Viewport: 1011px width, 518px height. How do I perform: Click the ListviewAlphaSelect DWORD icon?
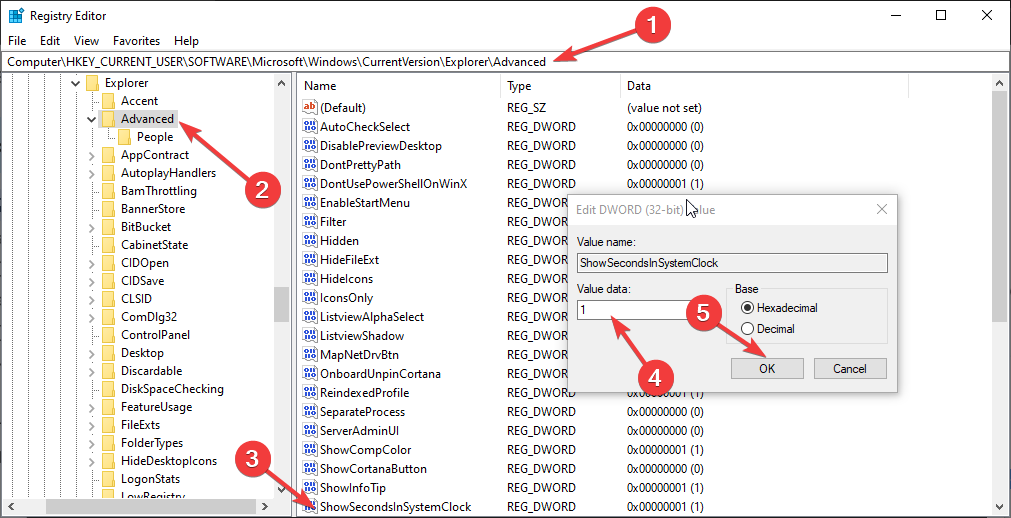[310, 317]
